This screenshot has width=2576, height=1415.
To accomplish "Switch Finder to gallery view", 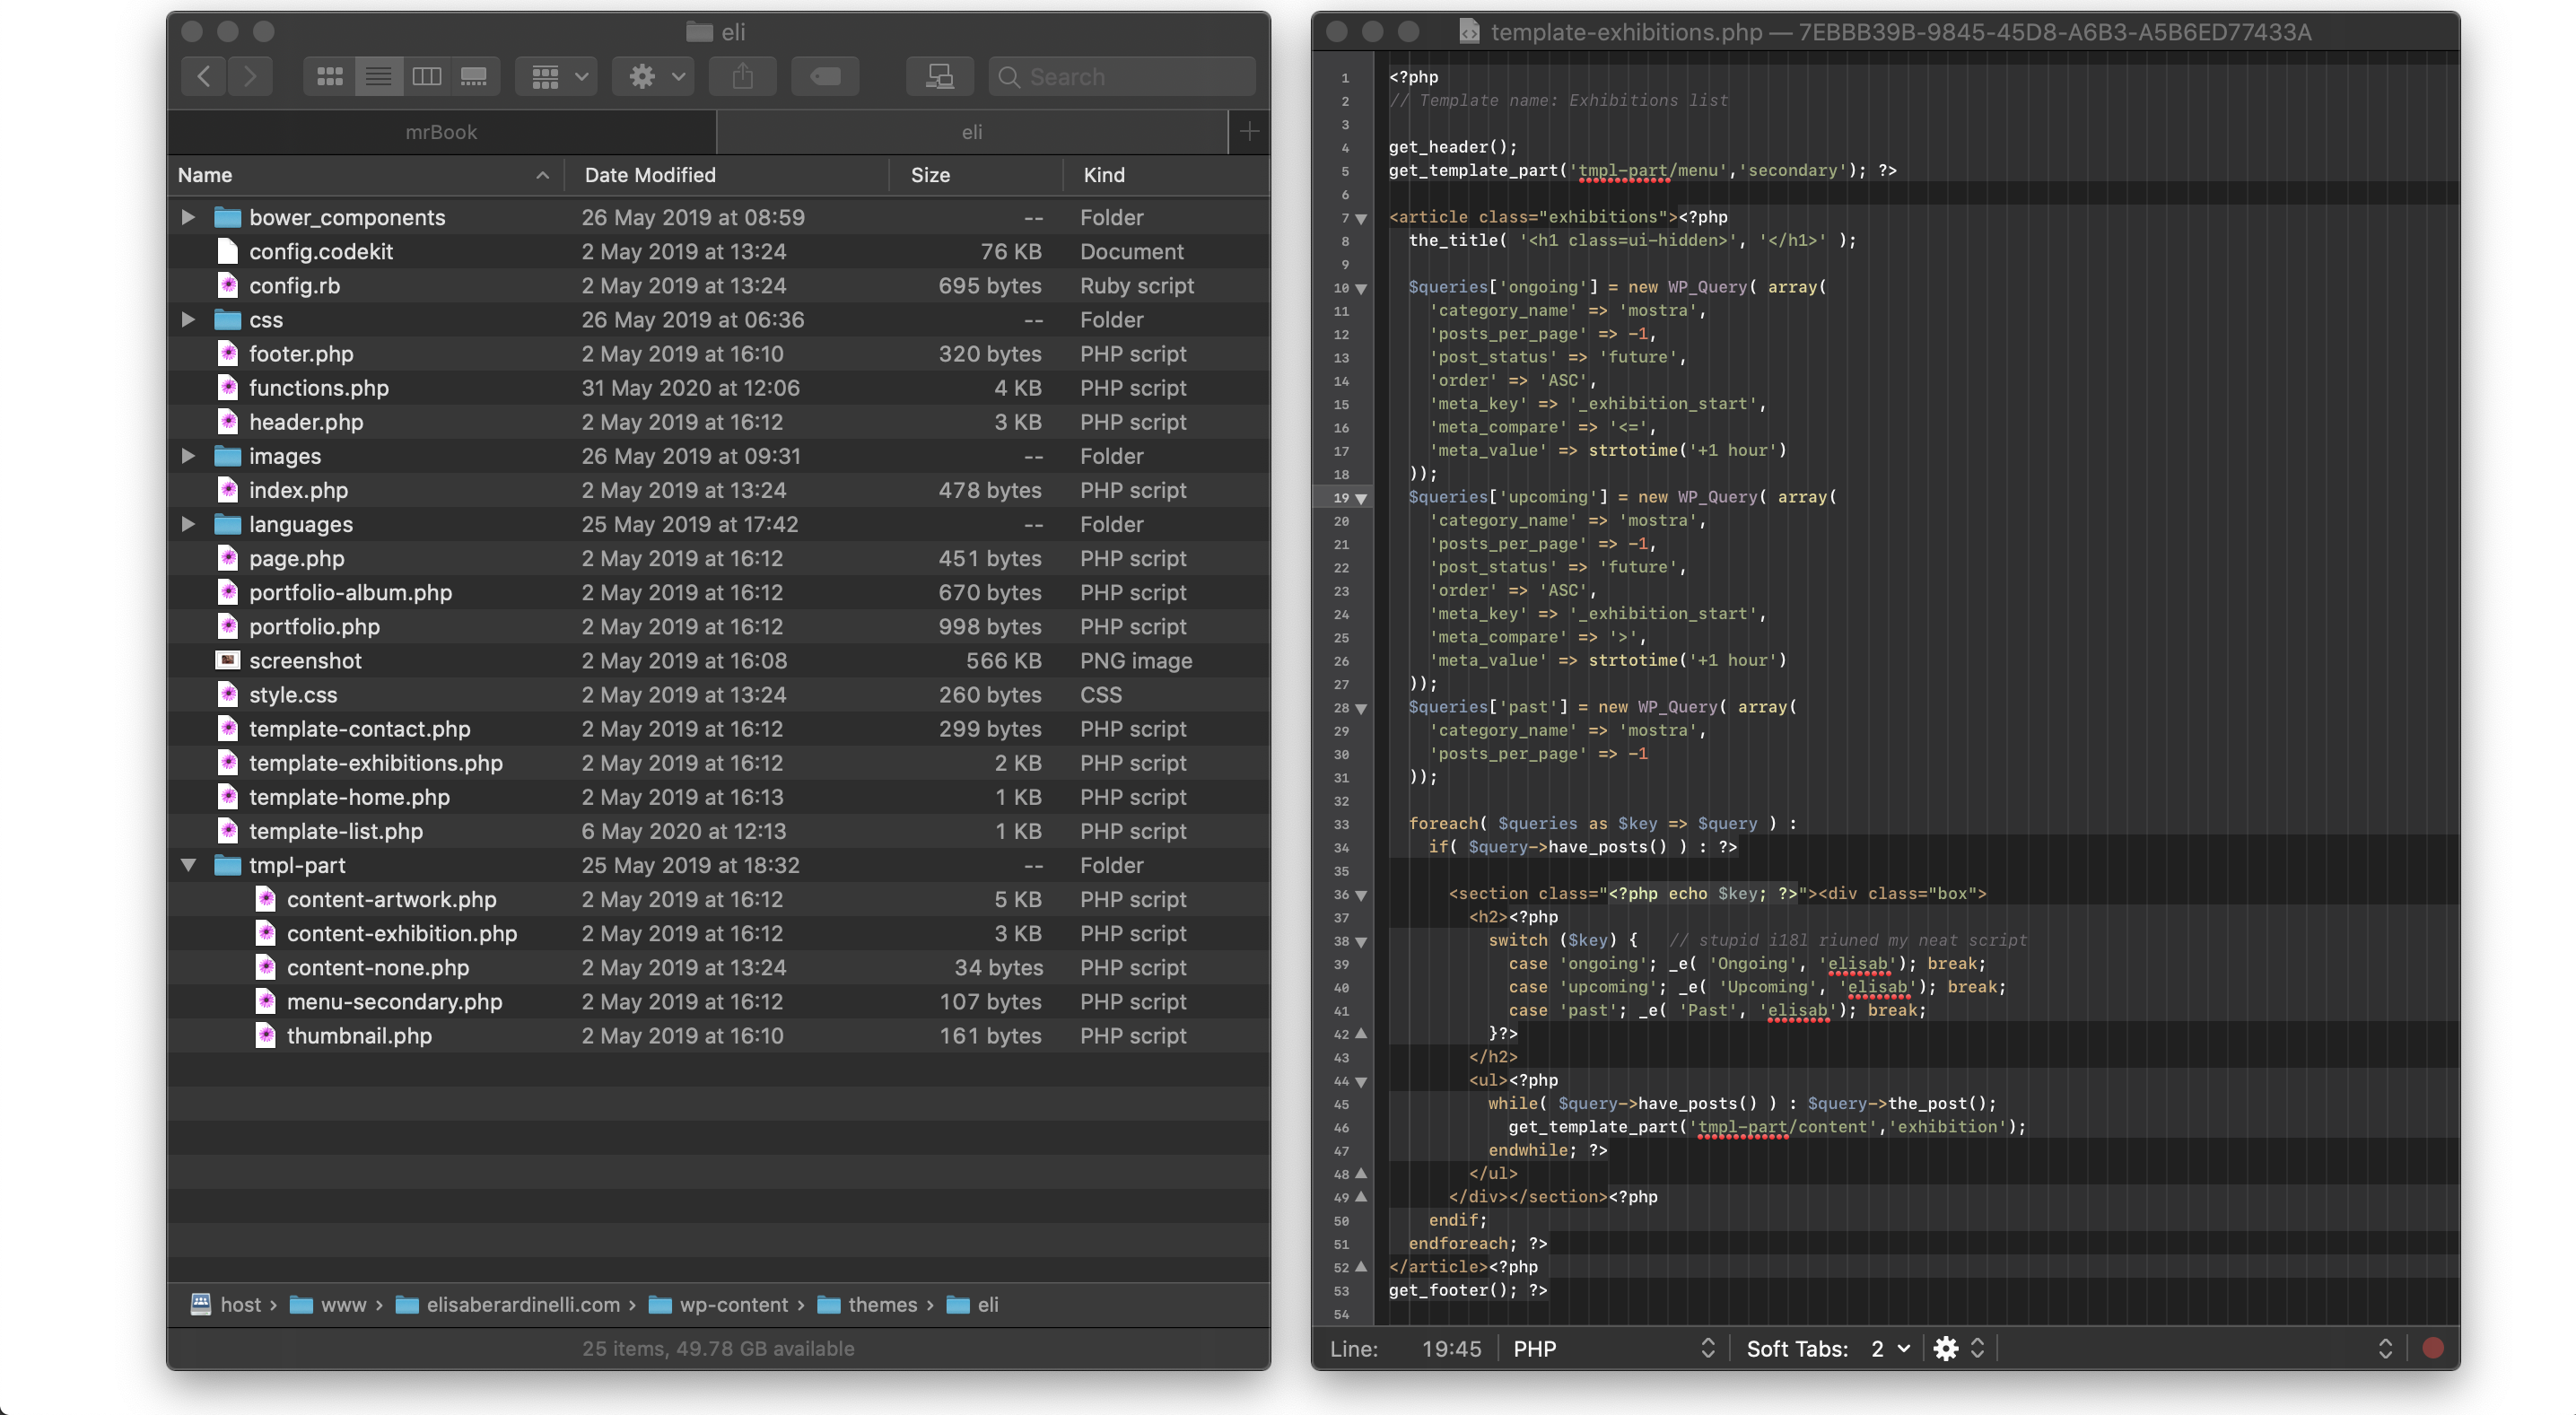I will [x=474, y=76].
